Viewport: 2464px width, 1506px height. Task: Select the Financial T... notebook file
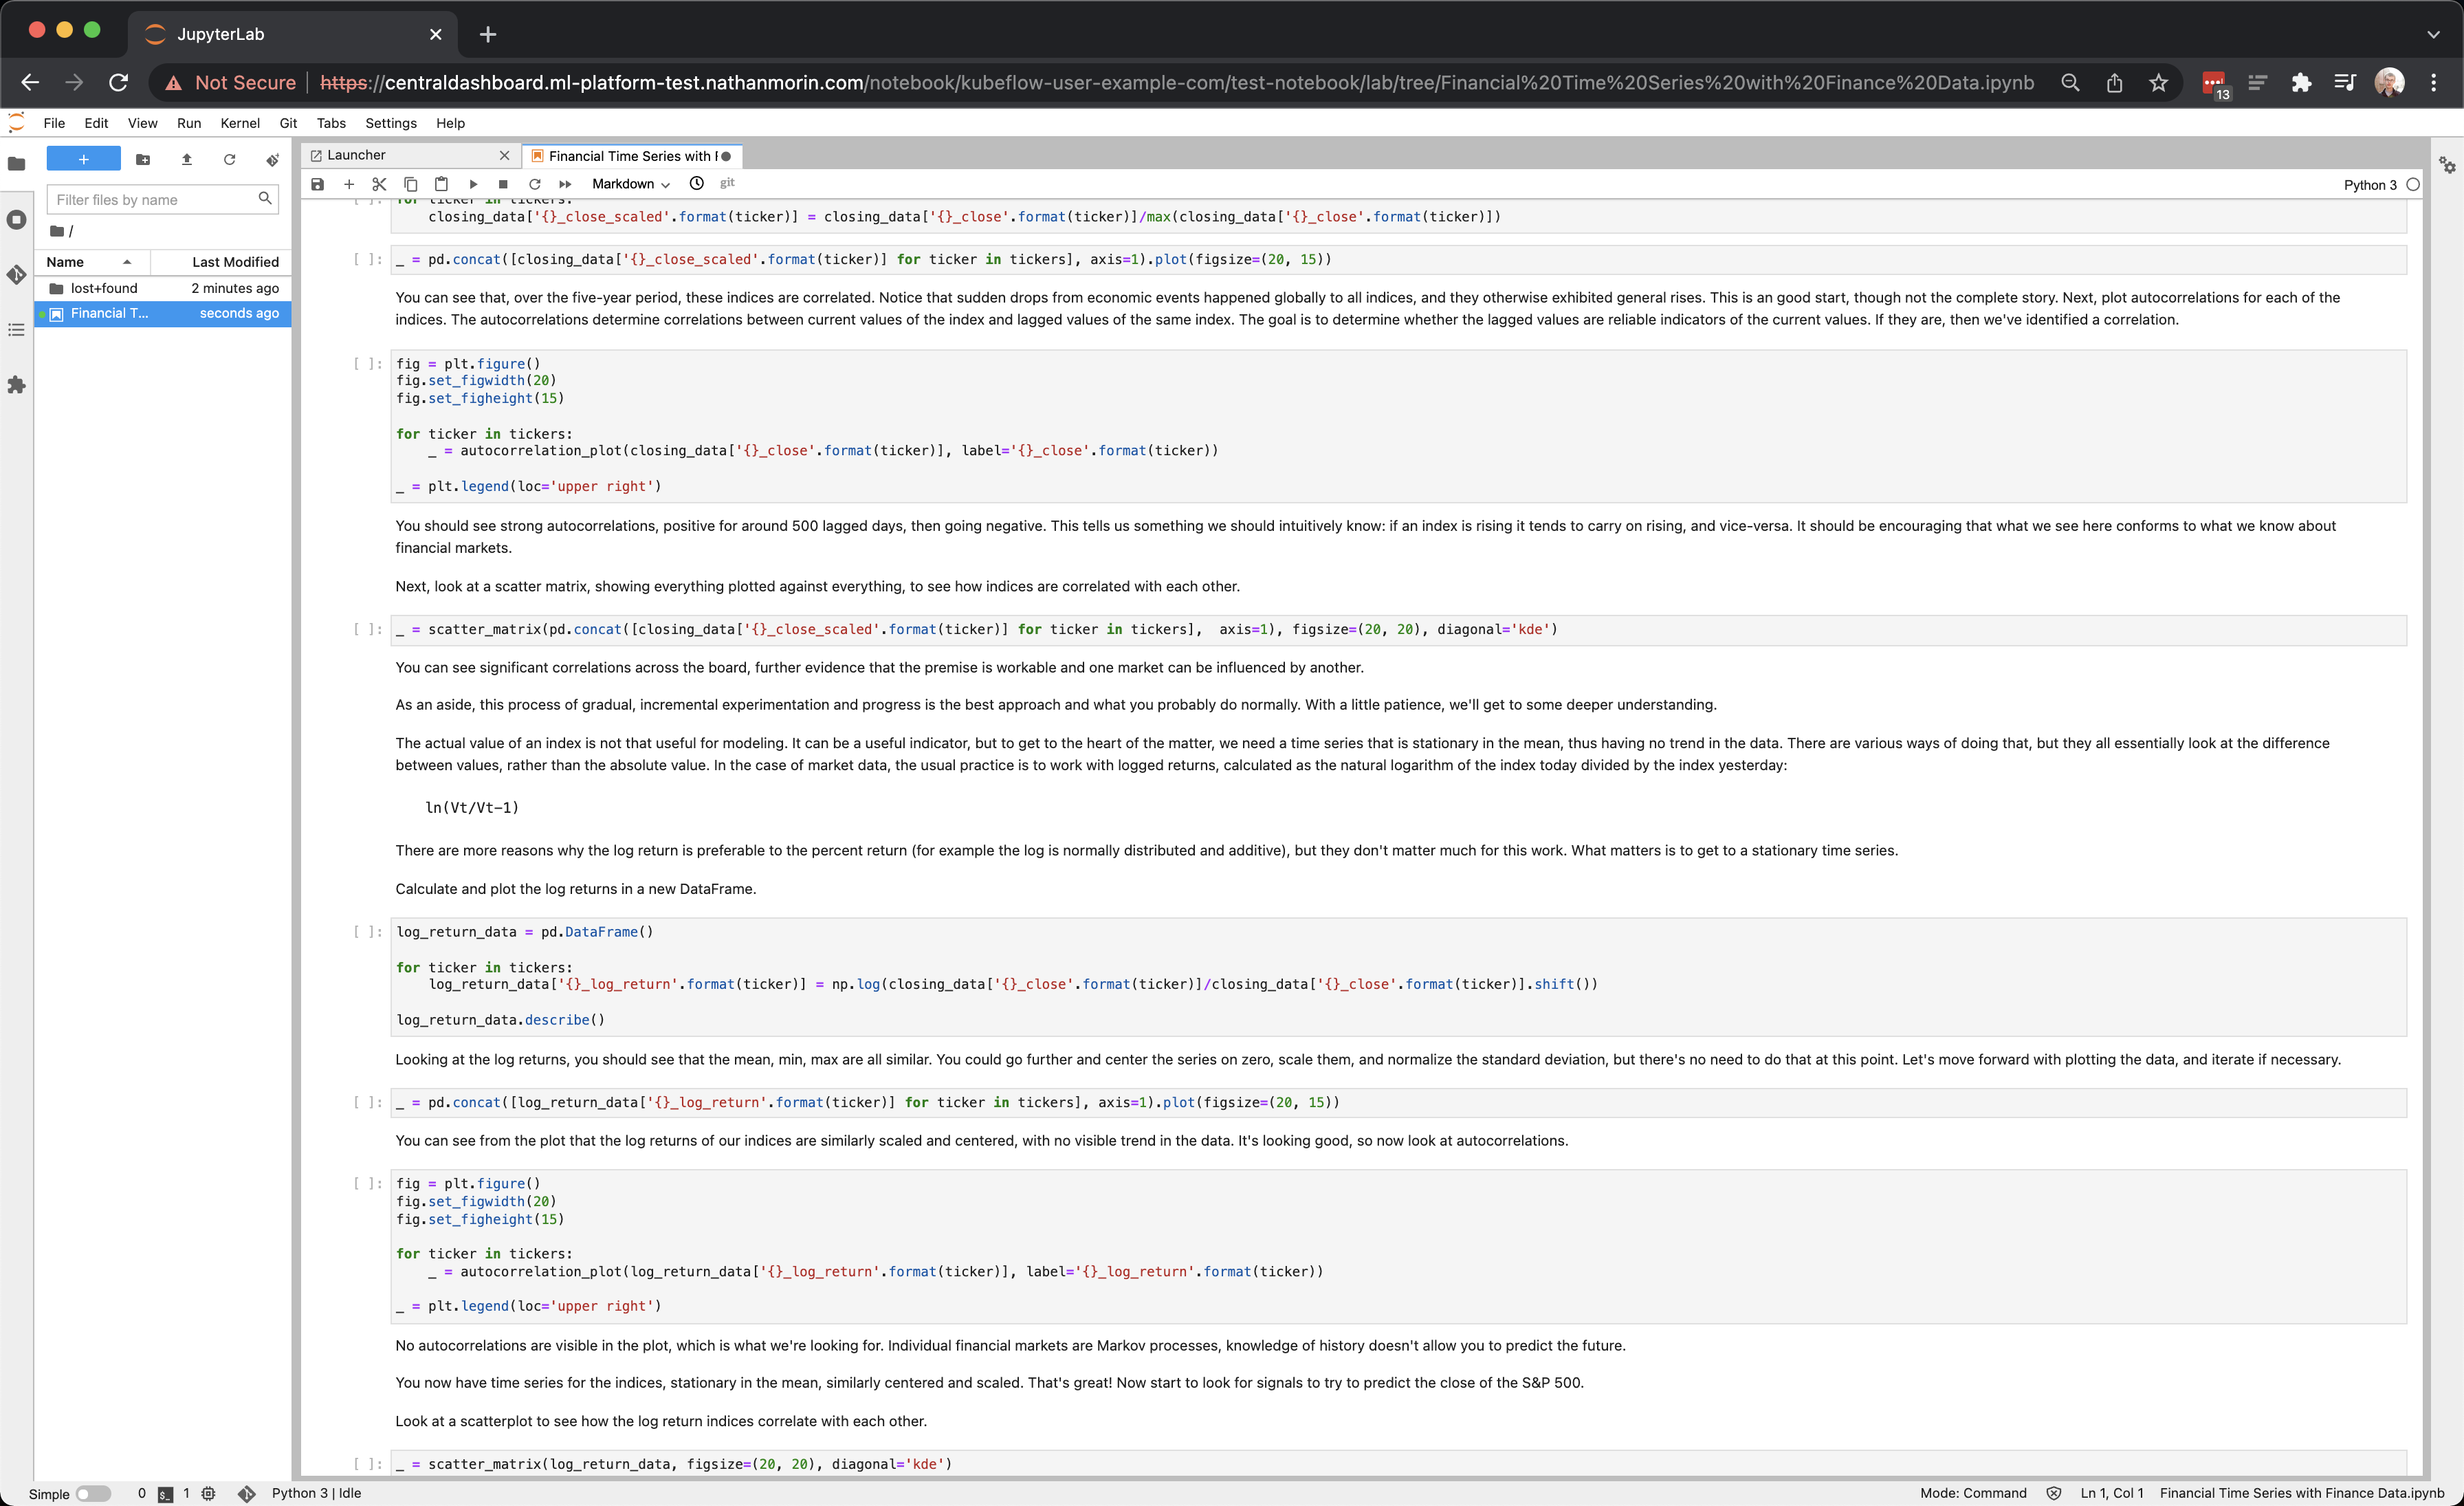(163, 313)
